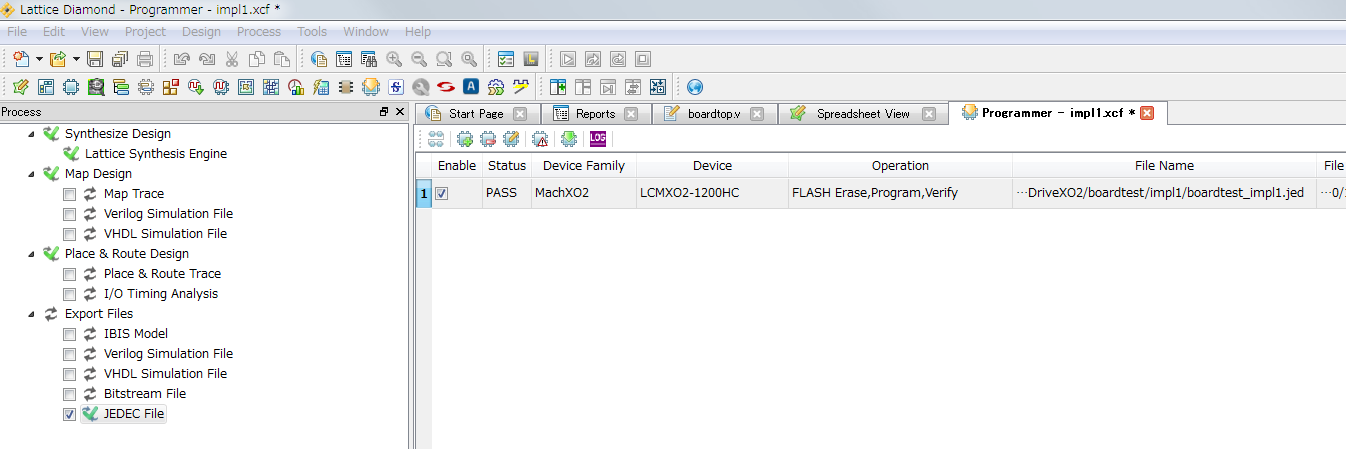The width and height of the screenshot is (1346, 449).
Task: Click the Find in Files binoculars icon
Action: (369, 58)
